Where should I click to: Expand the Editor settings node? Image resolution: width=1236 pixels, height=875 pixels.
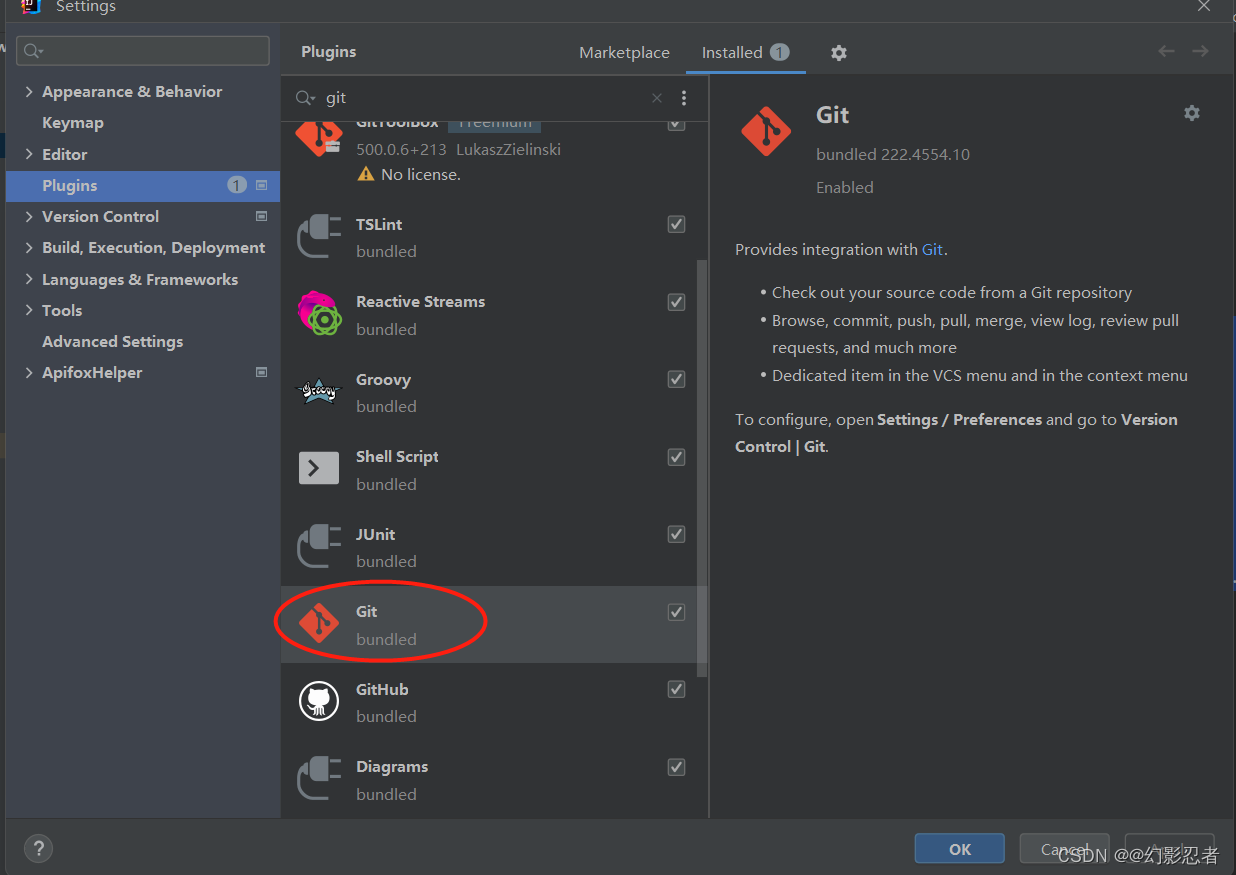[29, 154]
